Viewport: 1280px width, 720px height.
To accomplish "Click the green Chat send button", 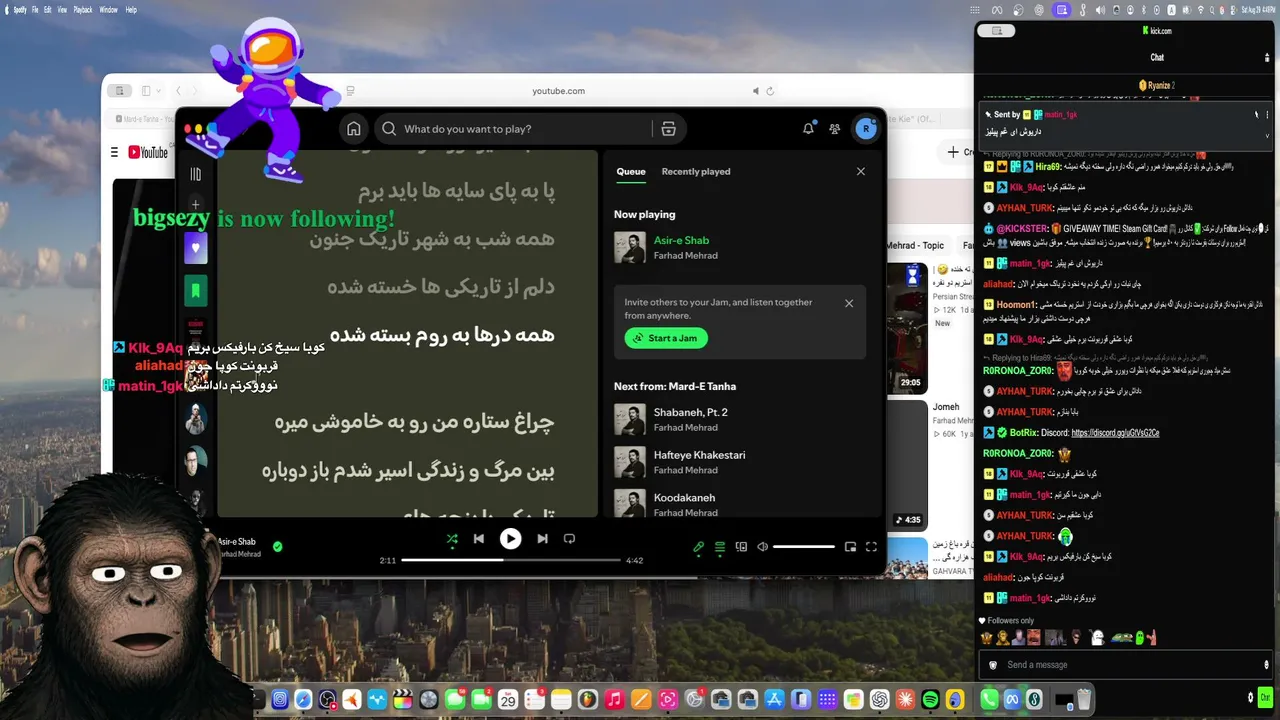I will point(1265,696).
